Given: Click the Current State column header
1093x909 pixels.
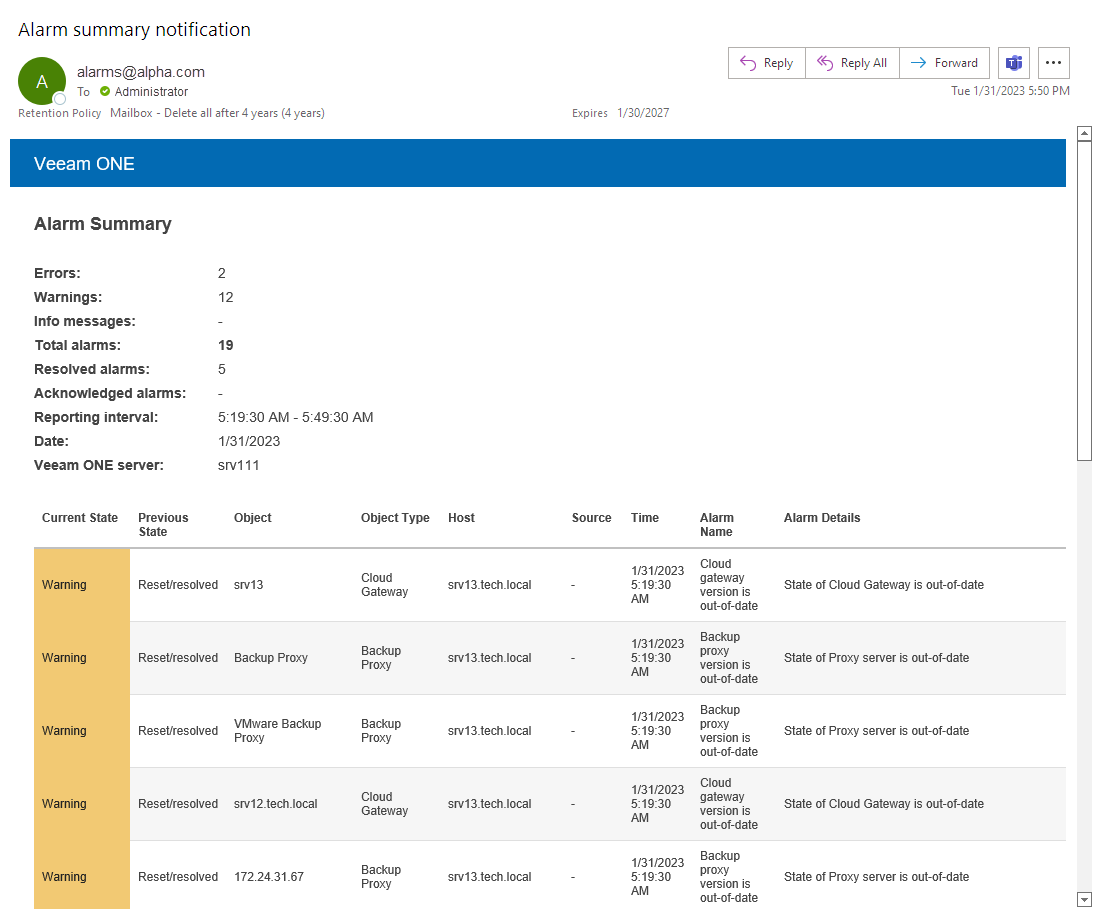Looking at the screenshot, I should coord(79,518).
